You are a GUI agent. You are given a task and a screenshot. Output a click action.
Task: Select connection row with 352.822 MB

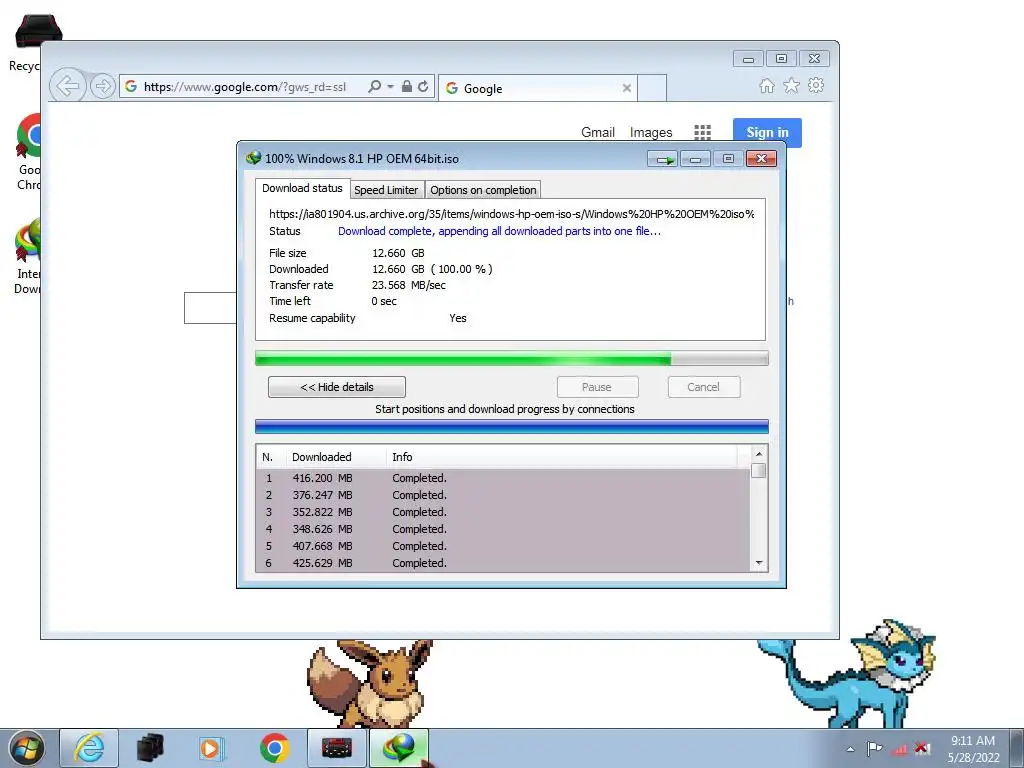tap(504, 512)
